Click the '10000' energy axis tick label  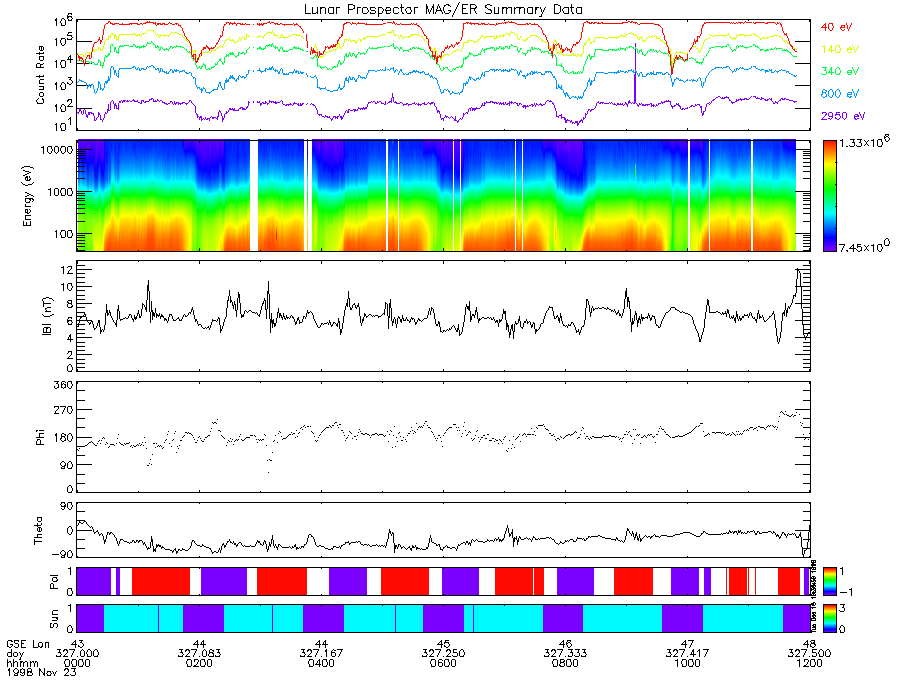point(55,150)
